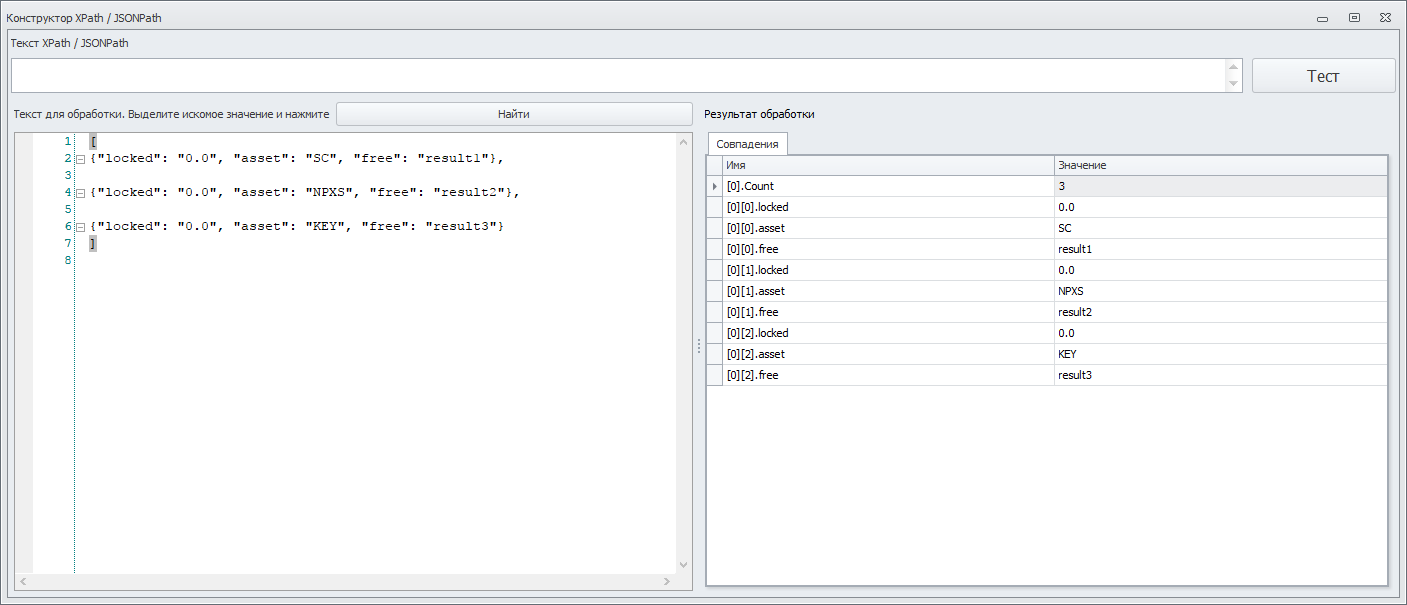
Task: Switch to the Совпадения tab
Action: [x=747, y=144]
